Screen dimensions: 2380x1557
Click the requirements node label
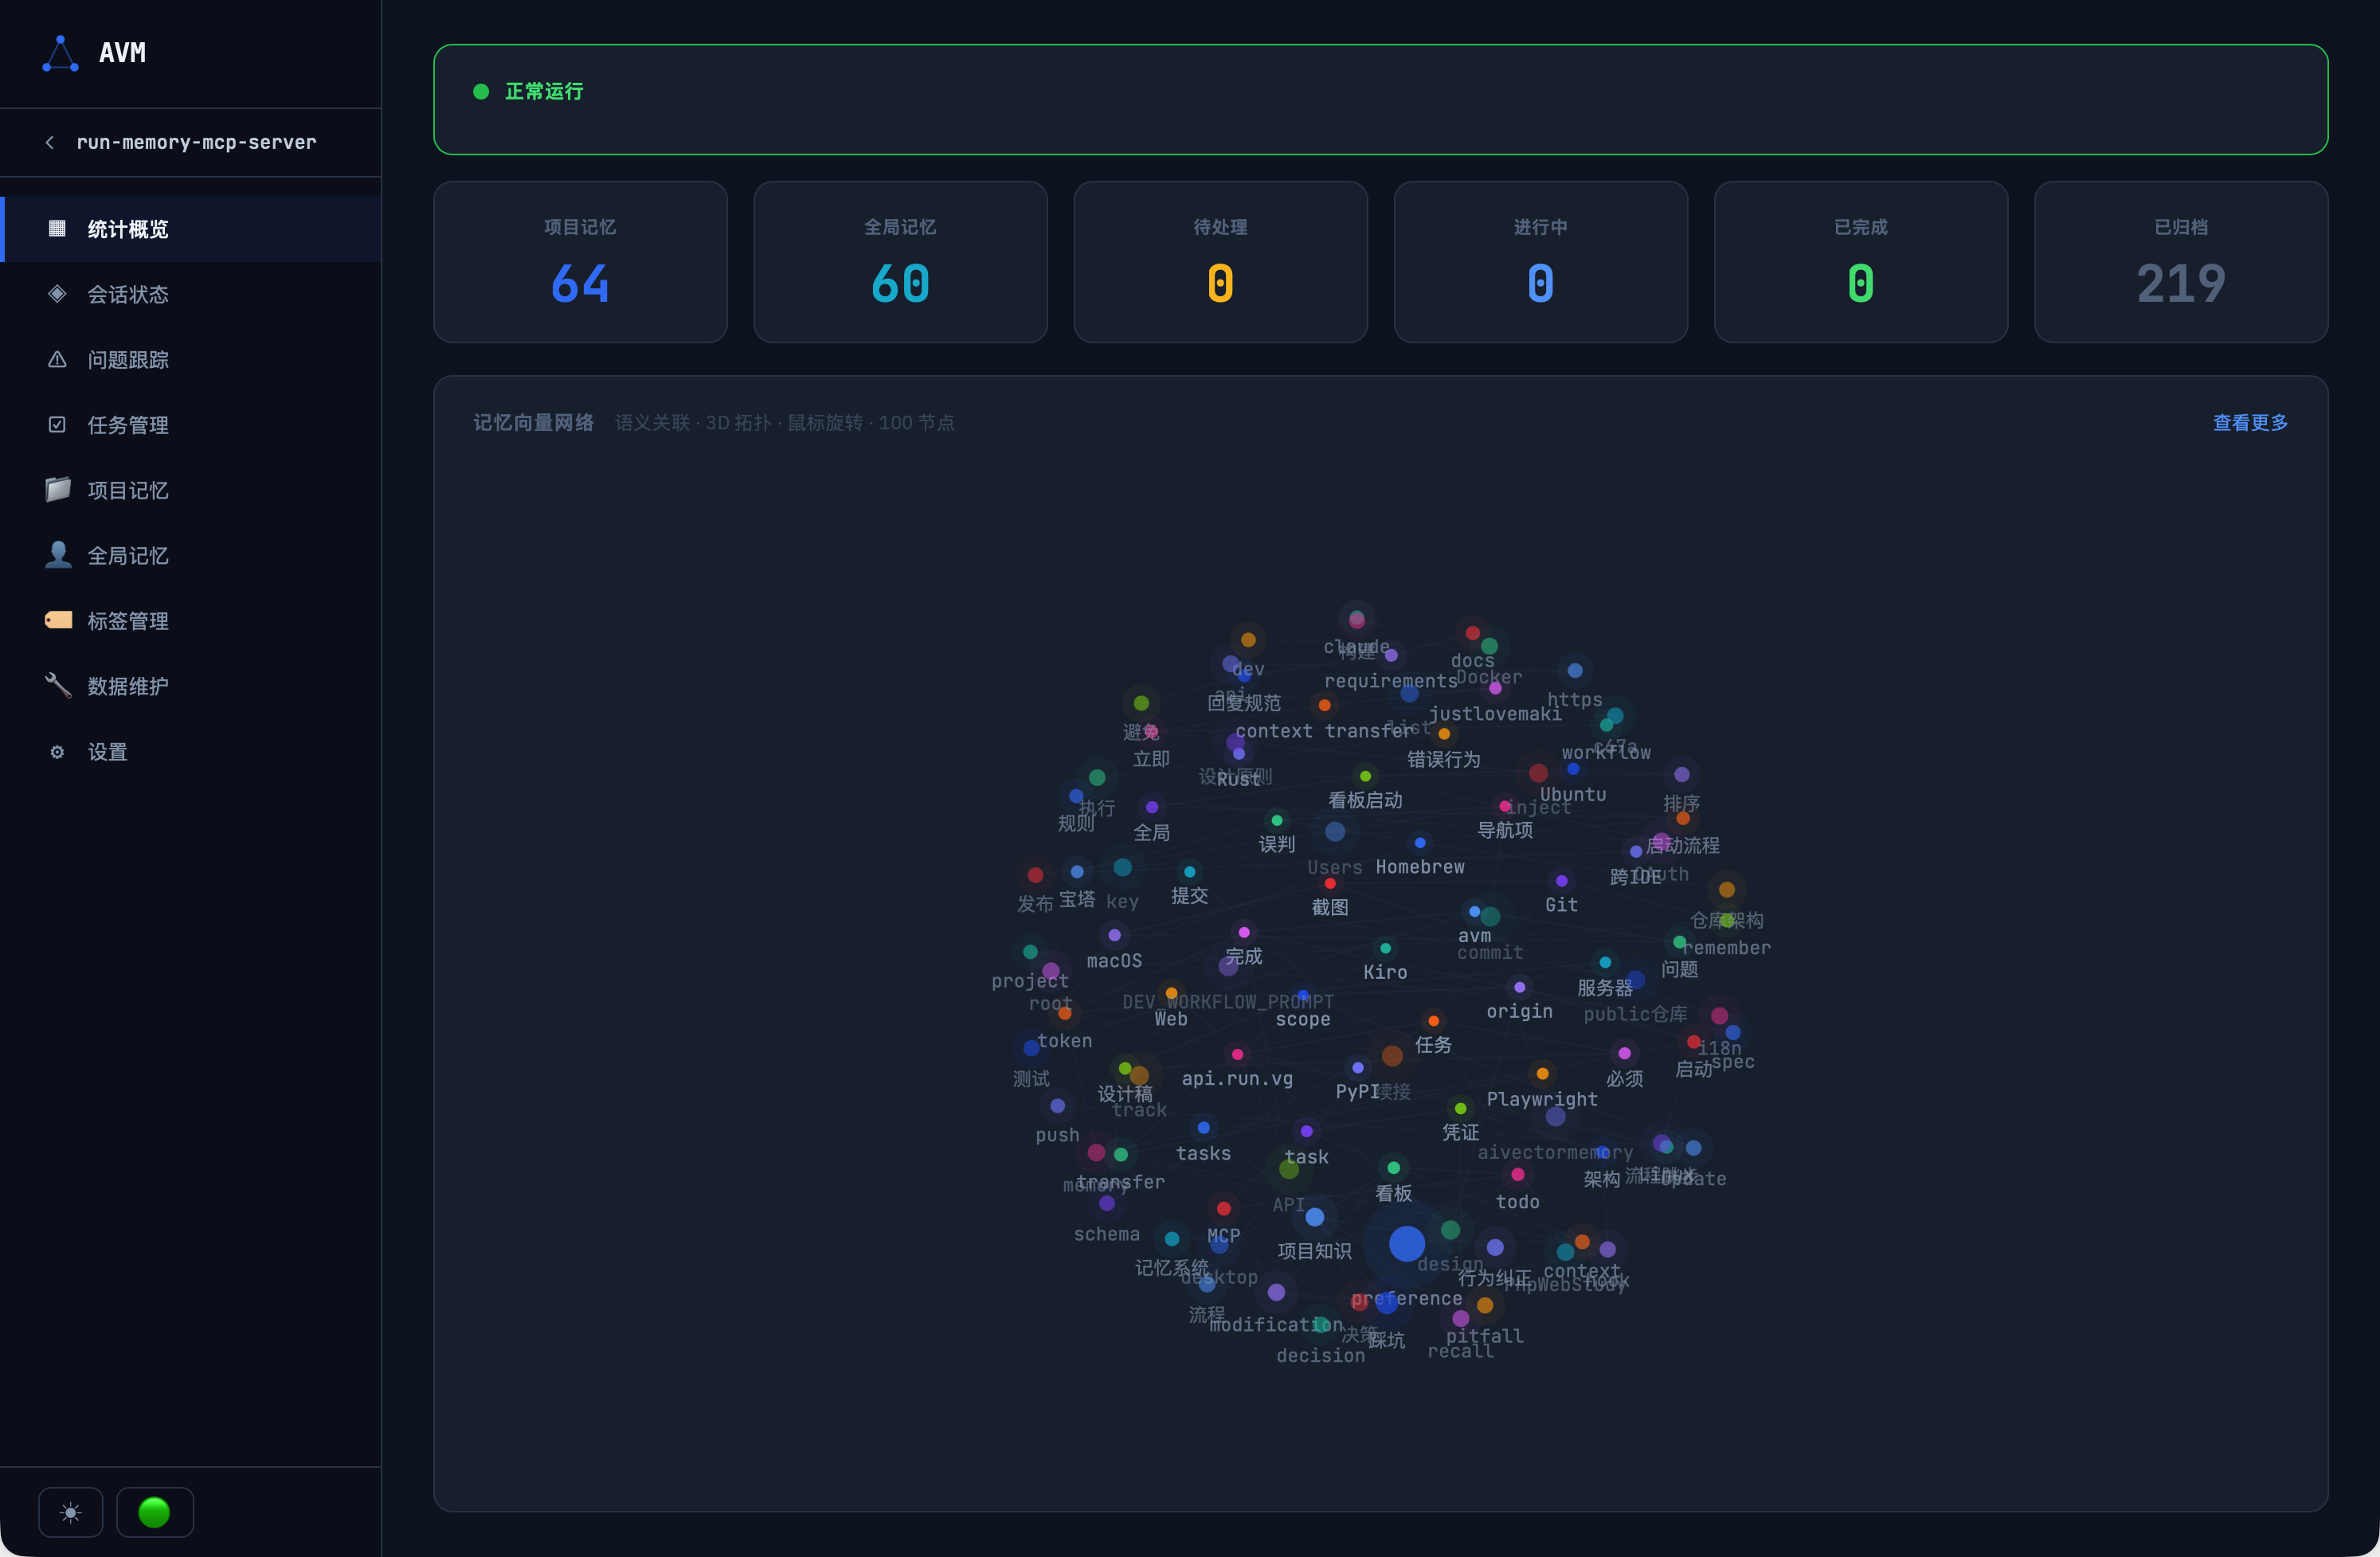pos(1391,681)
